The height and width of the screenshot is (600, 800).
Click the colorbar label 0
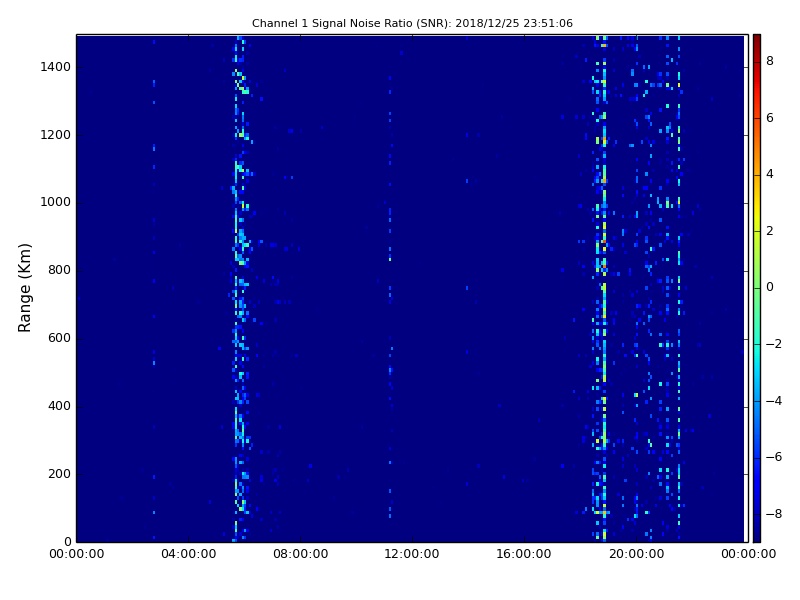click(x=770, y=287)
